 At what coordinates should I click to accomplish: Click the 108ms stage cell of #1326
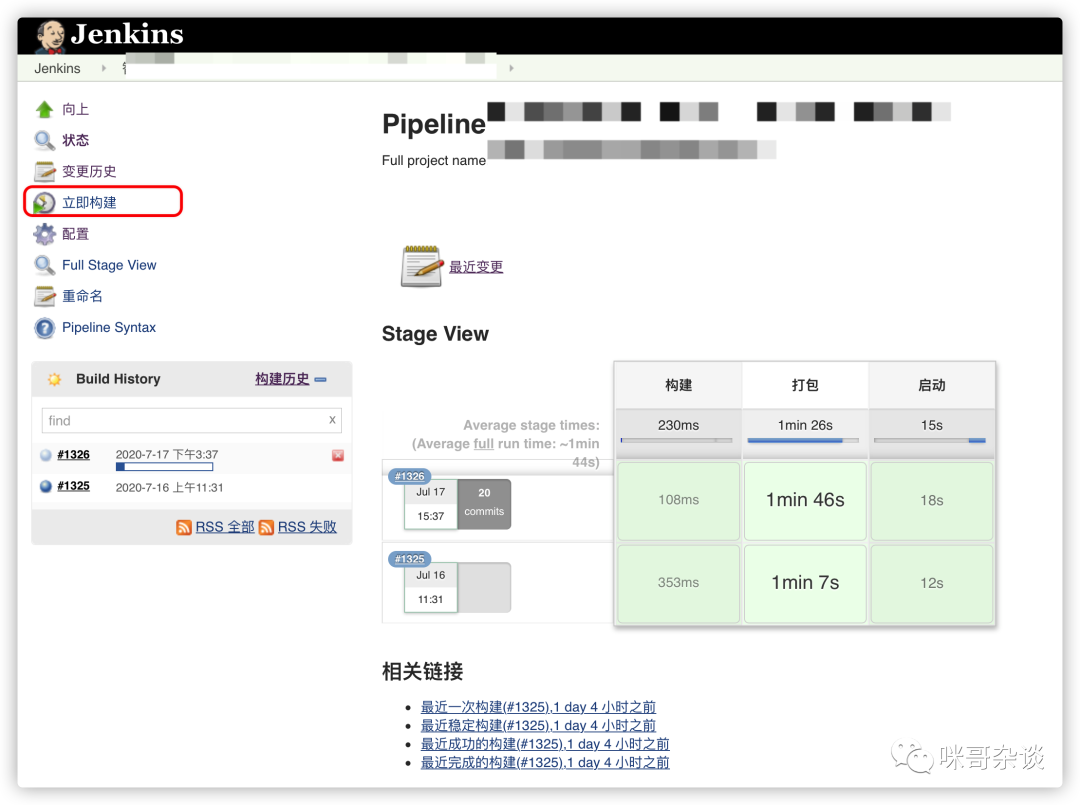pos(678,501)
